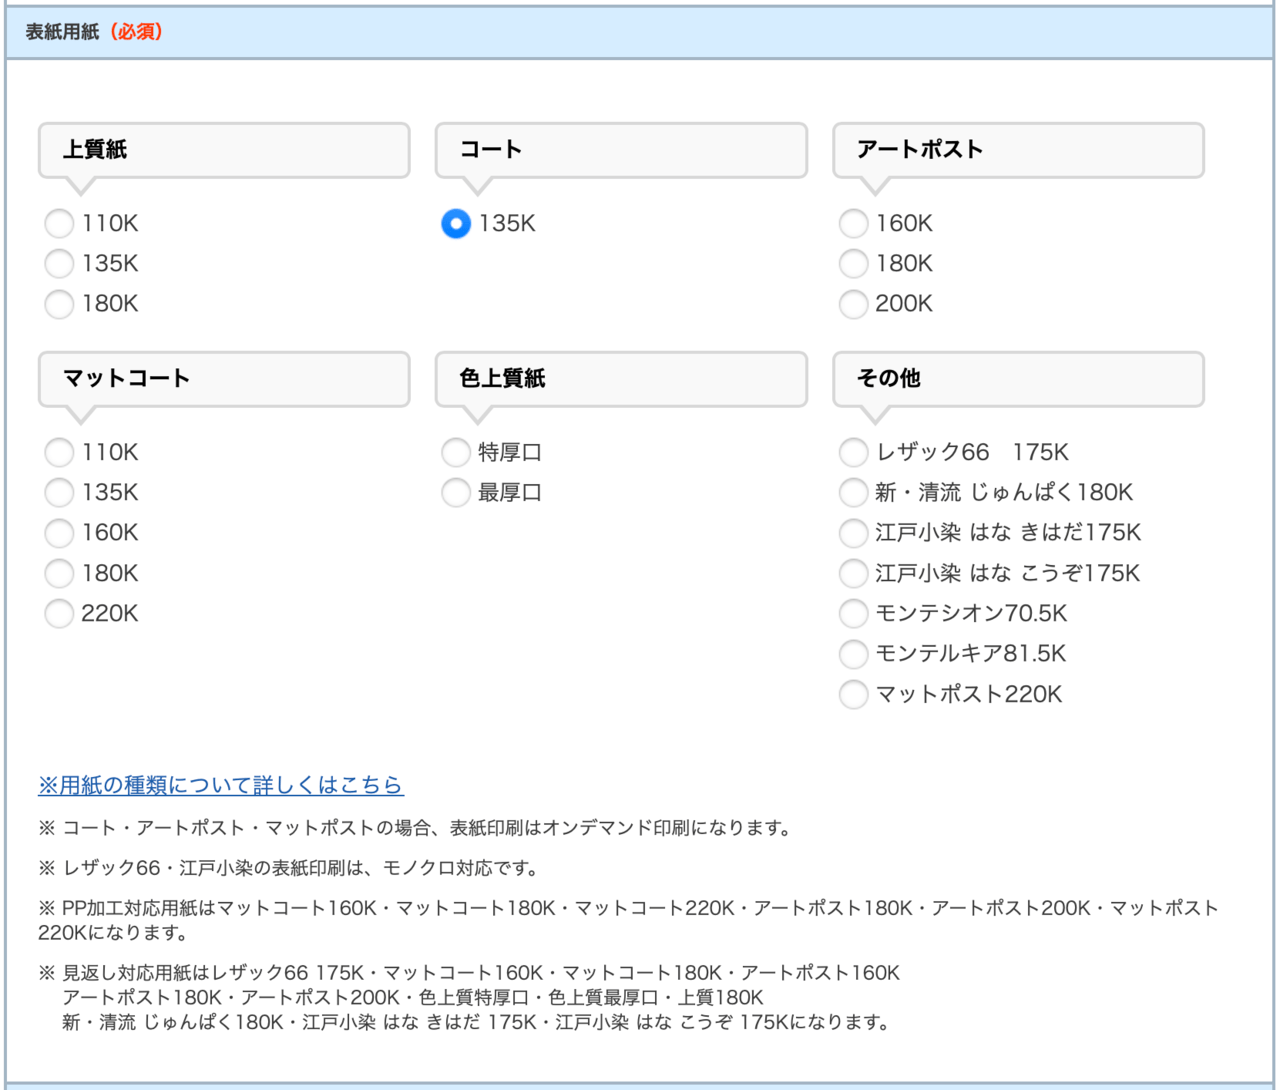Select the コート 135K option
The image size is (1280, 1090).
coord(455,224)
